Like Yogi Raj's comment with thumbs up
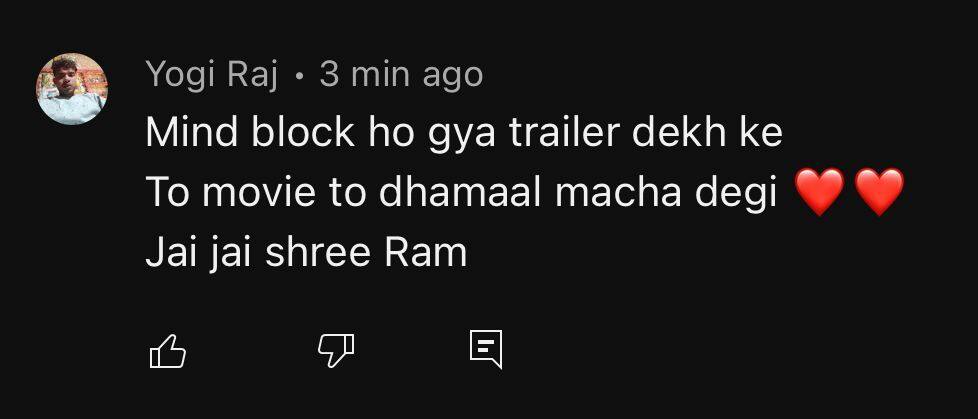978x419 pixels. (x=168, y=351)
